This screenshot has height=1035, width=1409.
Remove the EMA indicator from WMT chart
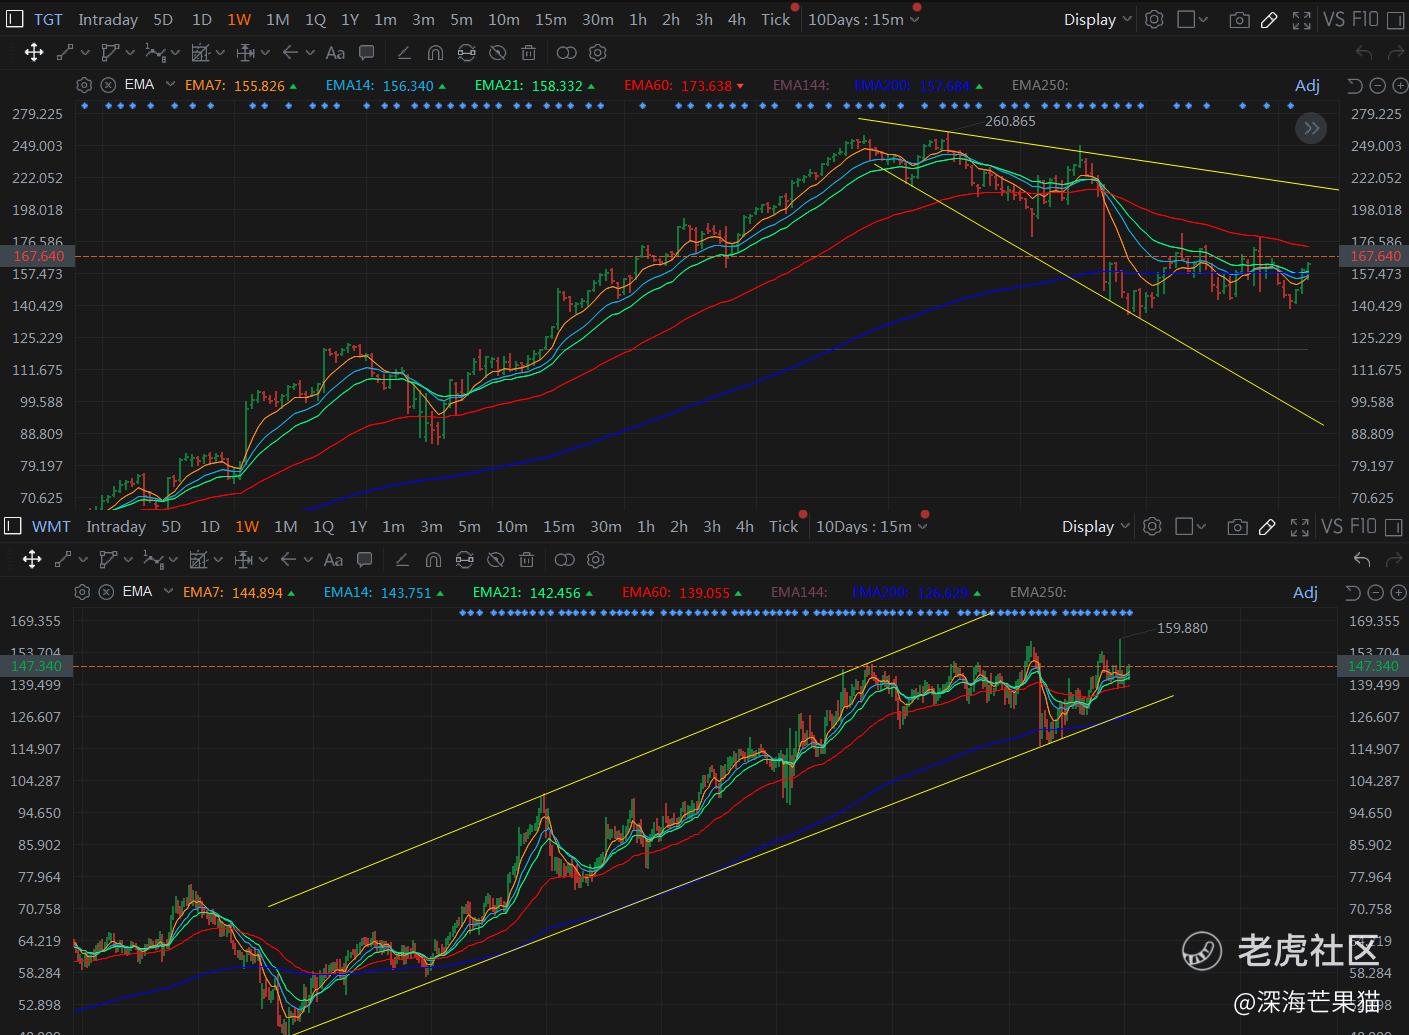(106, 592)
